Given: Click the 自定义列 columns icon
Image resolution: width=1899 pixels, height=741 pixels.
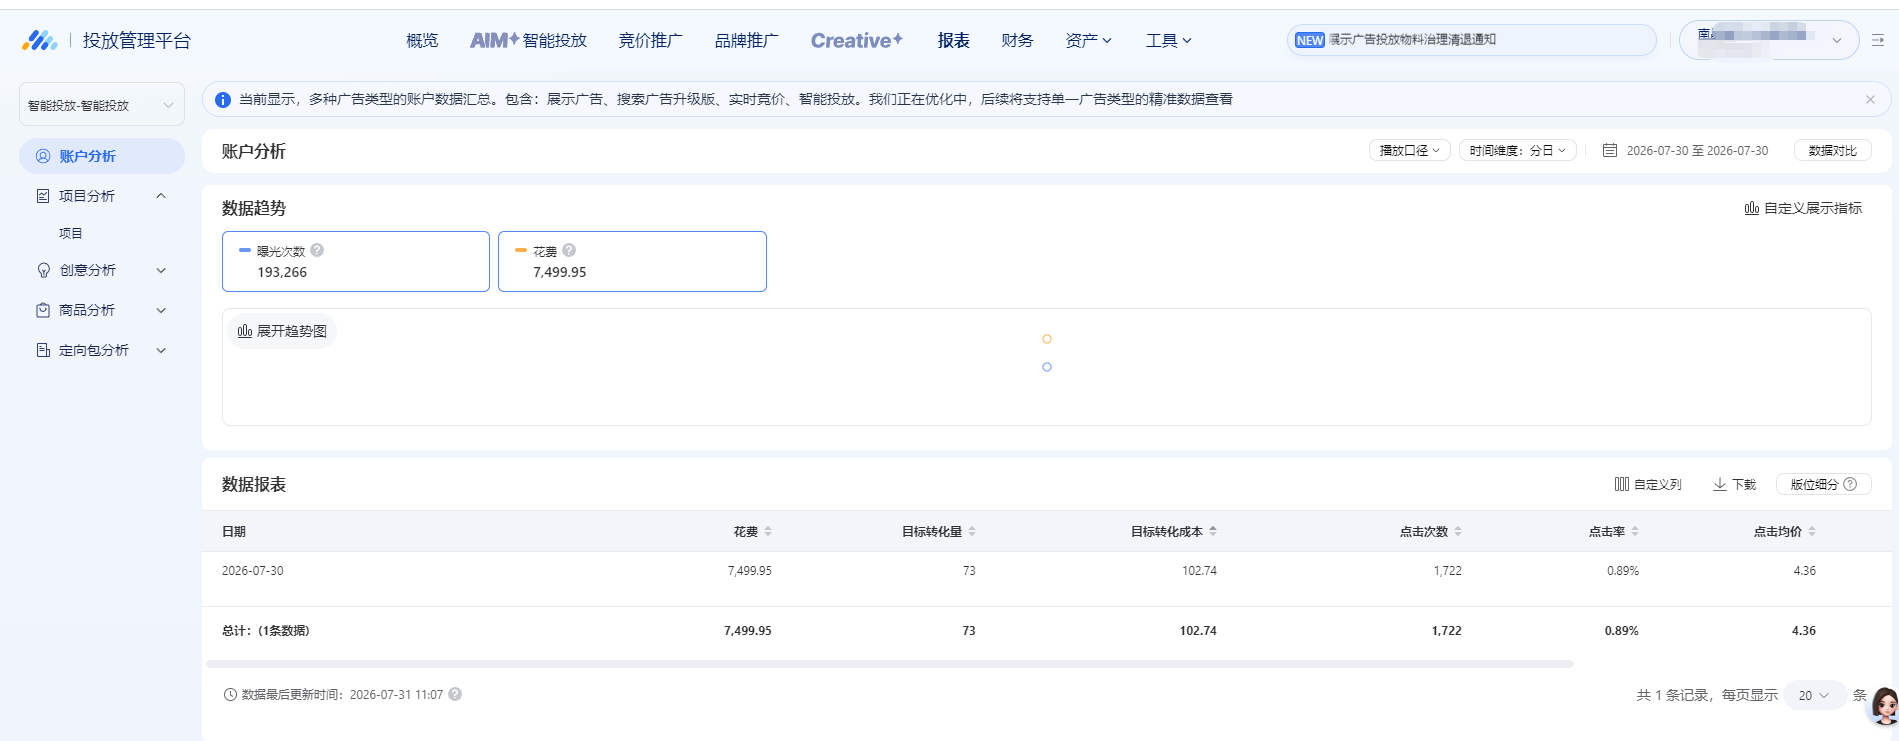Looking at the screenshot, I should (1622, 484).
